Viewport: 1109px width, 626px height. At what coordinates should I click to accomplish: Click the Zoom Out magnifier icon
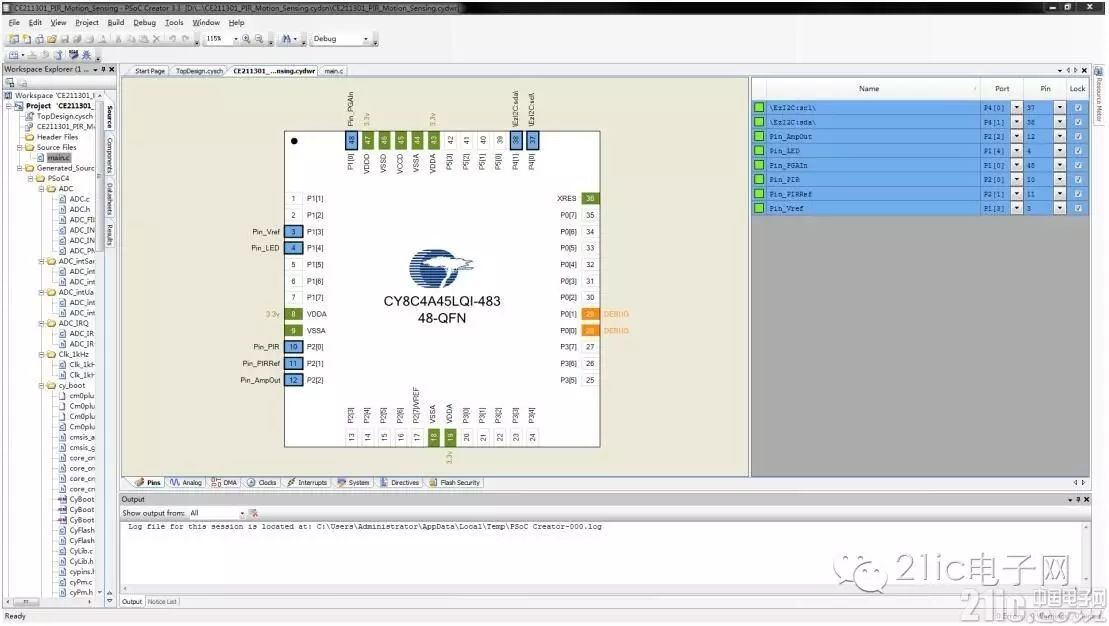coord(259,39)
